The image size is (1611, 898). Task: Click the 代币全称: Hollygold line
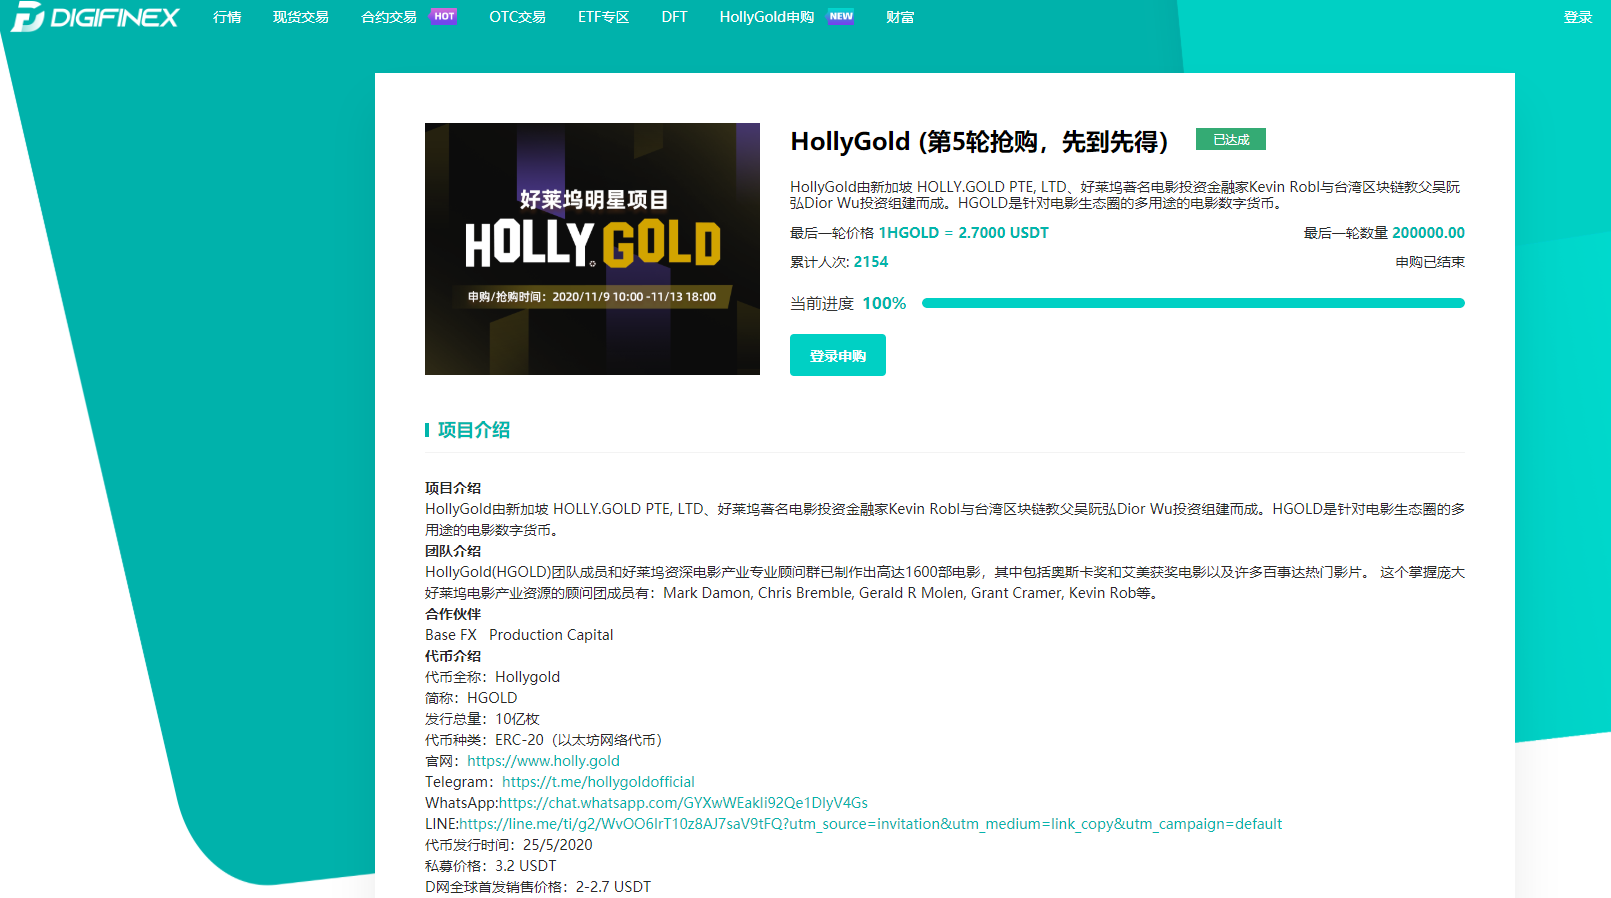pos(492,677)
